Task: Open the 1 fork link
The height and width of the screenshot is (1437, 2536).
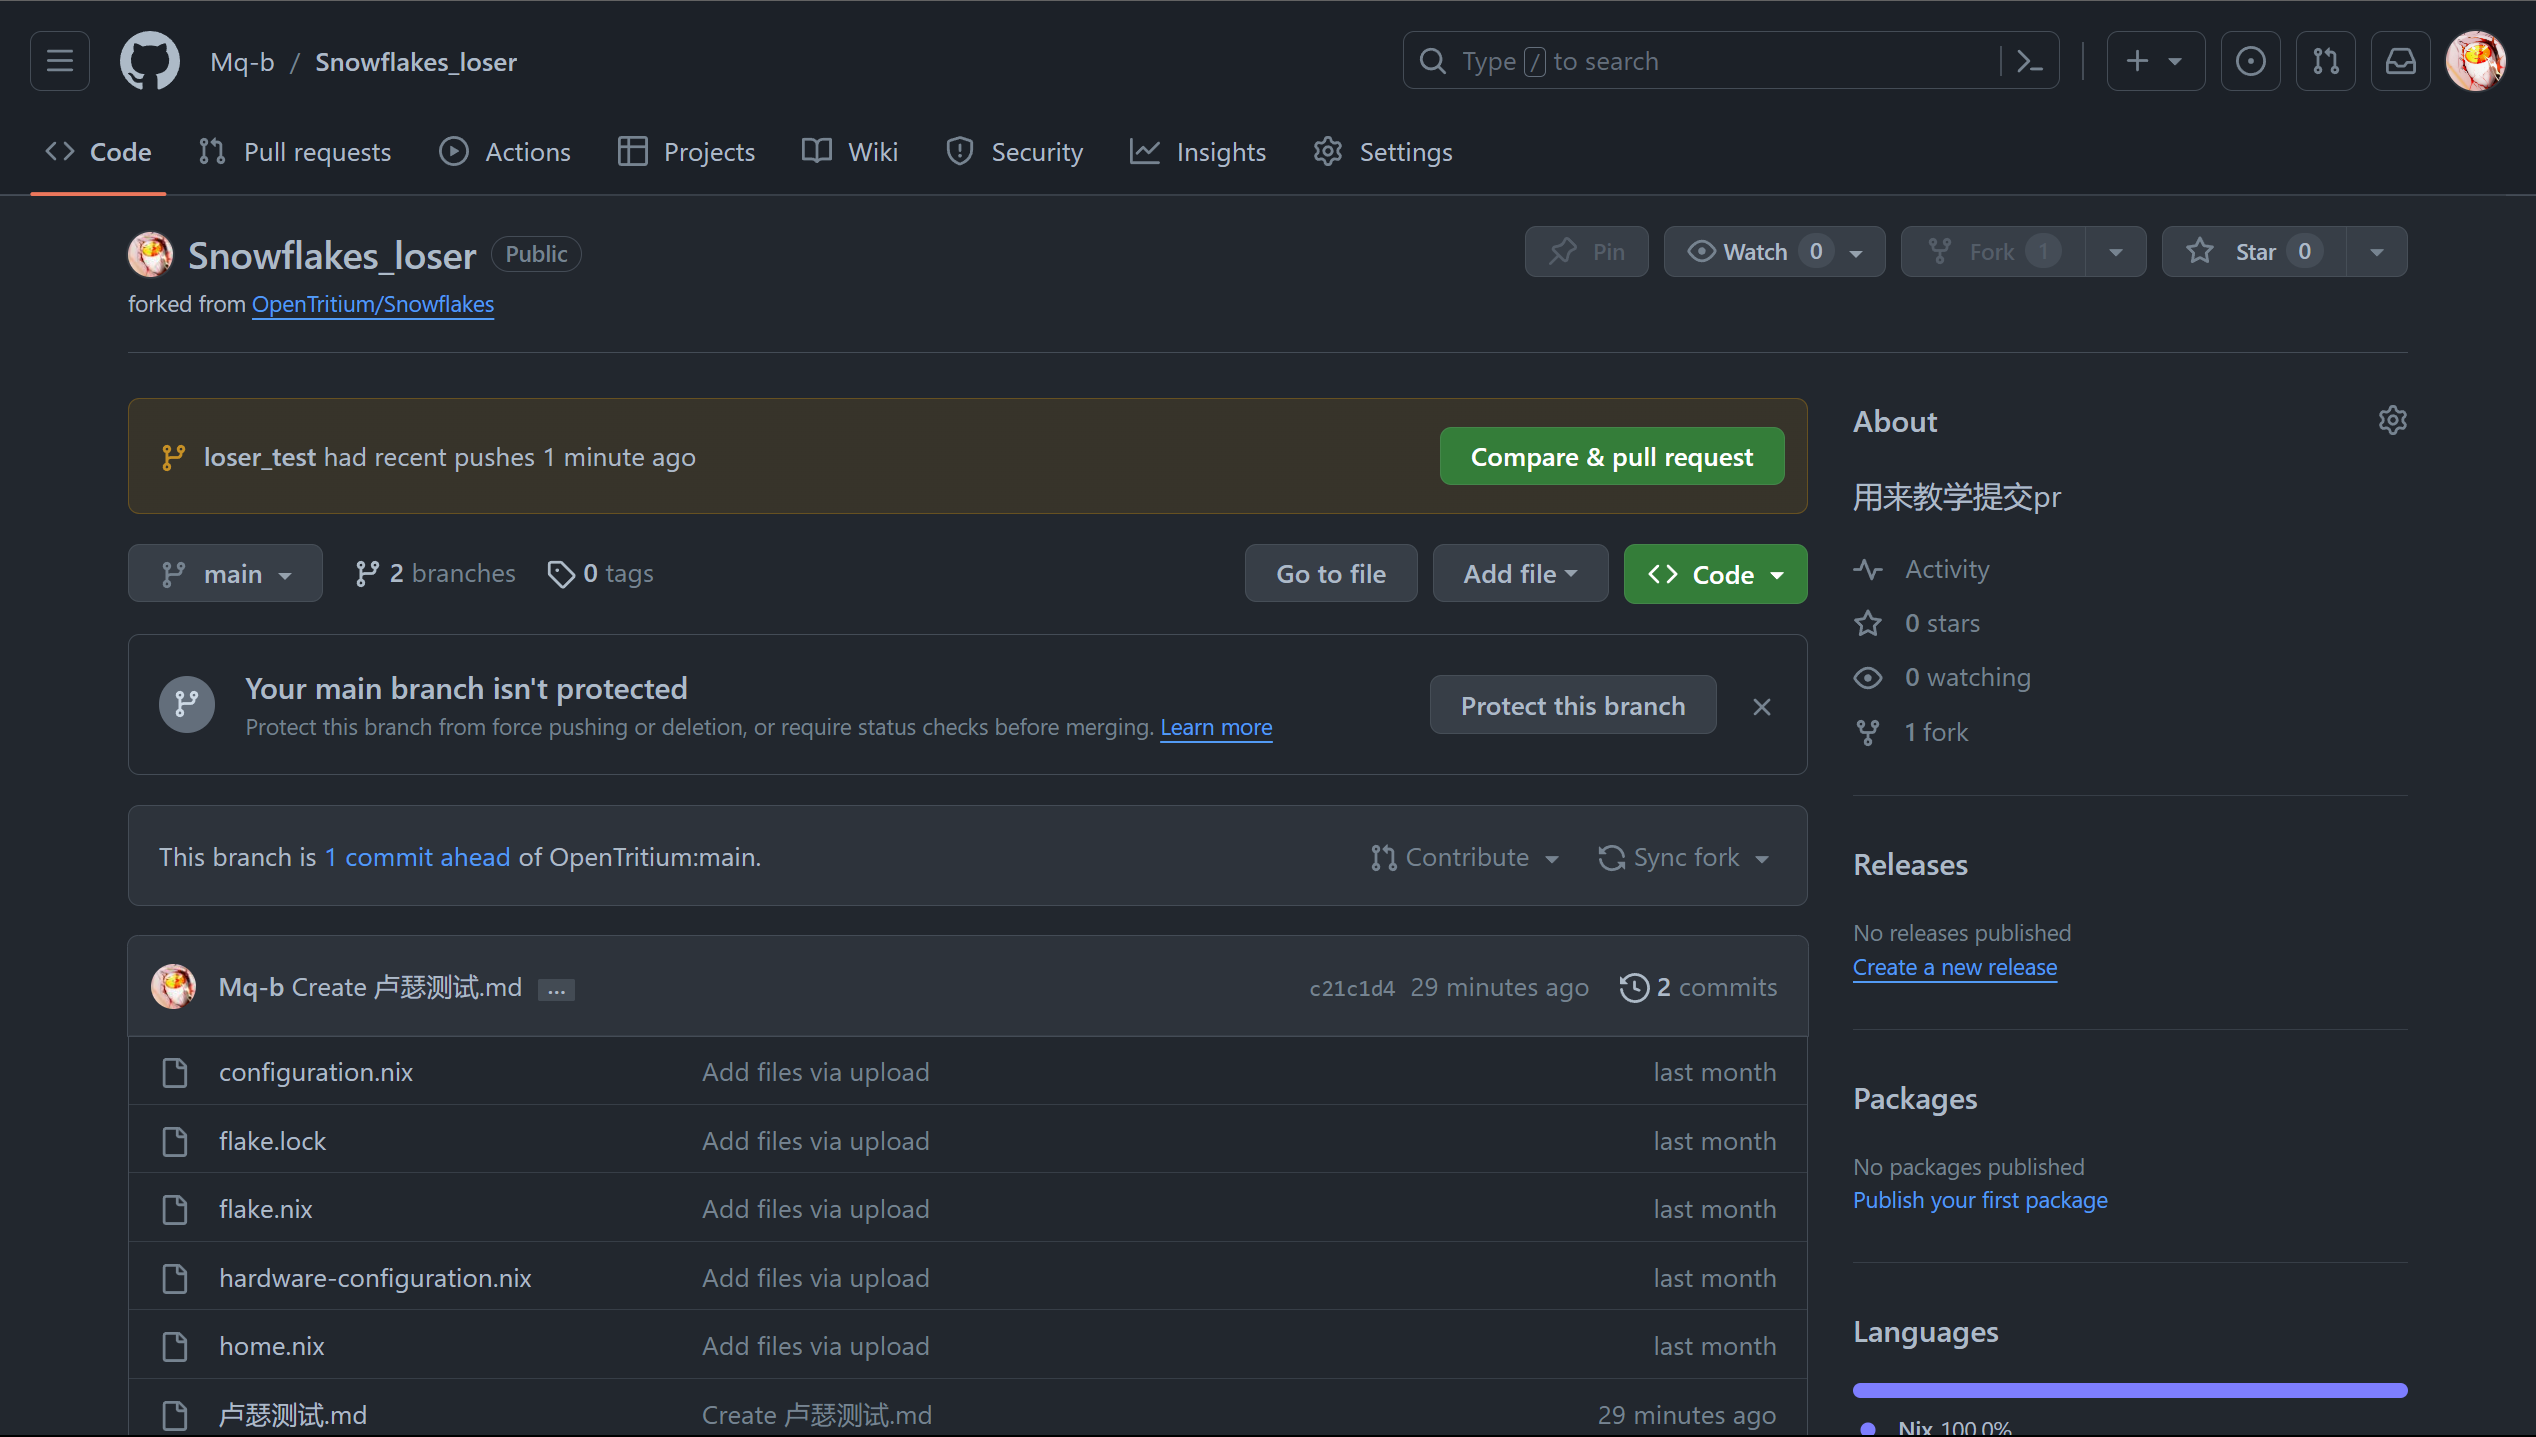Action: pyautogui.click(x=1910, y=732)
